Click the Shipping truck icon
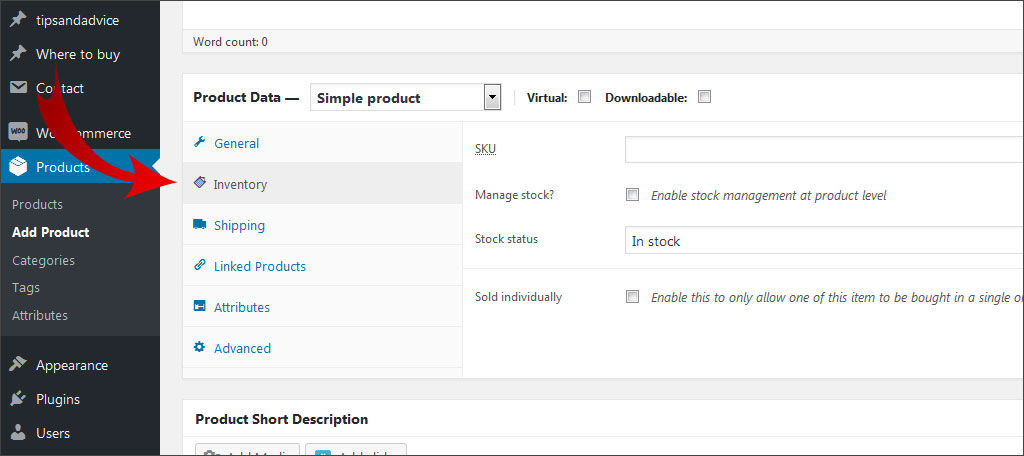This screenshot has height=456, width=1024. (x=200, y=225)
